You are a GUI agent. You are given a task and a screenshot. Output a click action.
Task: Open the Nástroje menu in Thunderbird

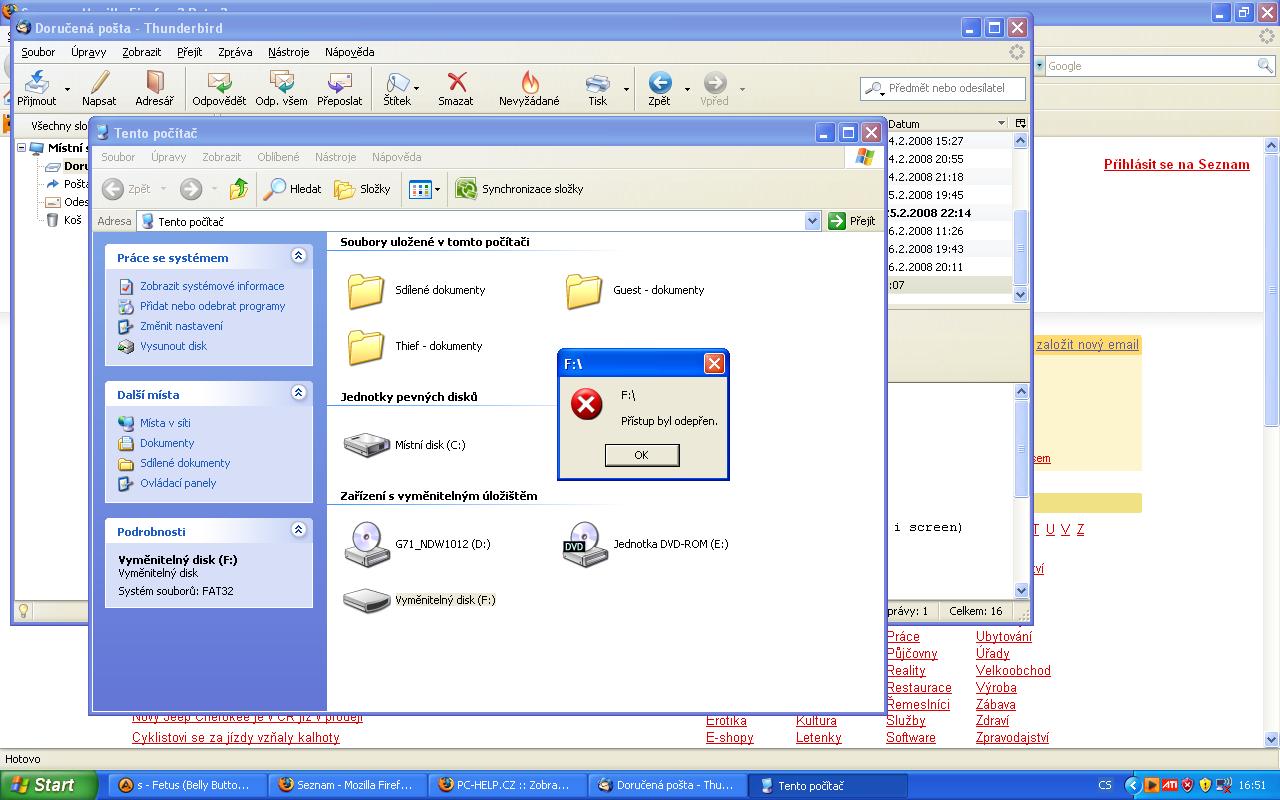(x=287, y=52)
